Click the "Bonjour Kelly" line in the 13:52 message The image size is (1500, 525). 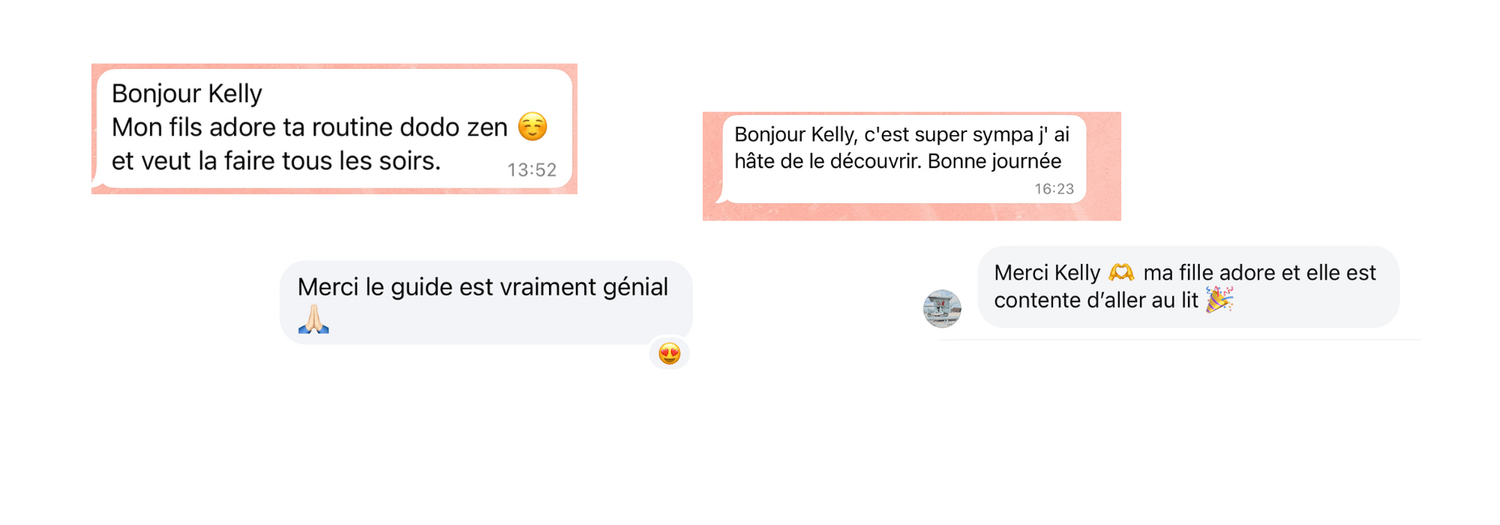point(187,94)
